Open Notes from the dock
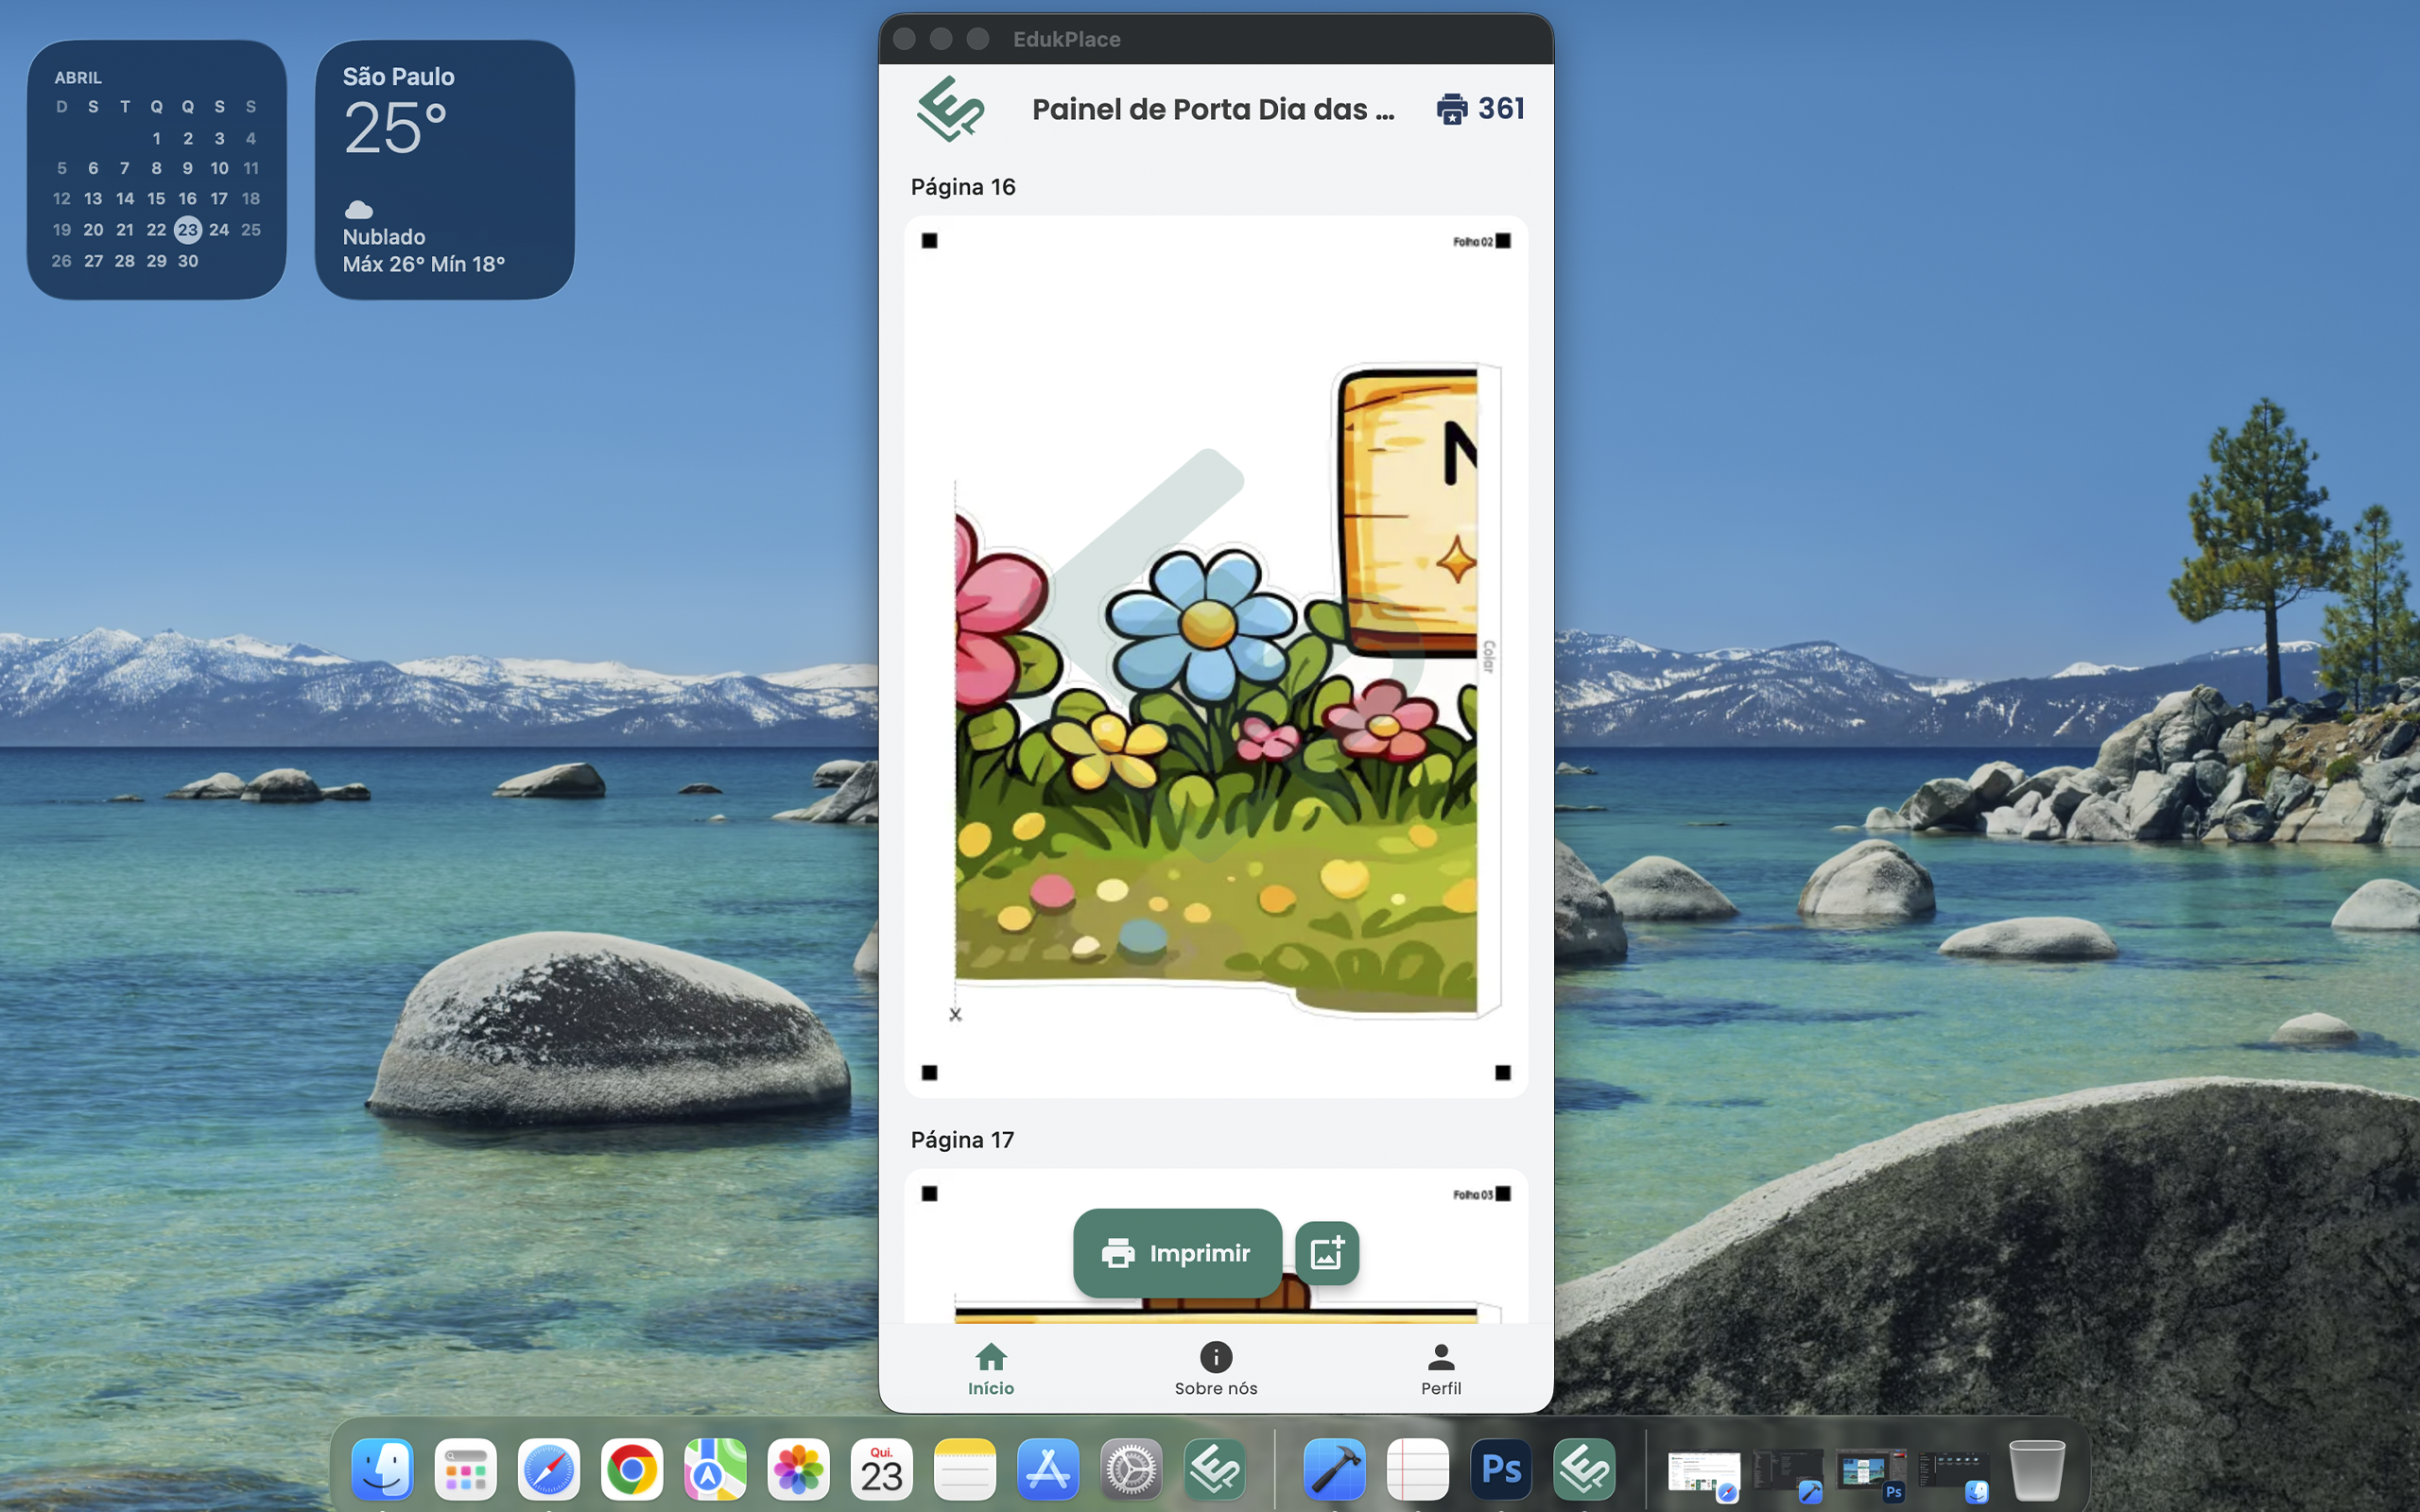This screenshot has width=2420, height=1512. pyautogui.click(x=965, y=1469)
